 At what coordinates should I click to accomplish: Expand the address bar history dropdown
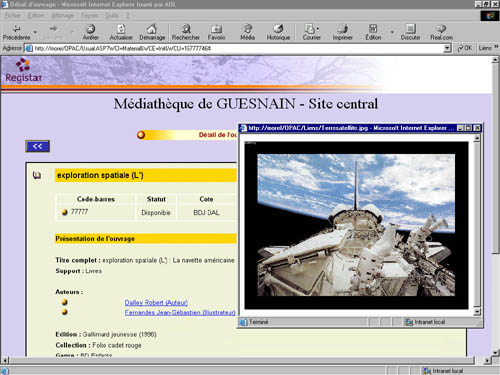(x=447, y=48)
